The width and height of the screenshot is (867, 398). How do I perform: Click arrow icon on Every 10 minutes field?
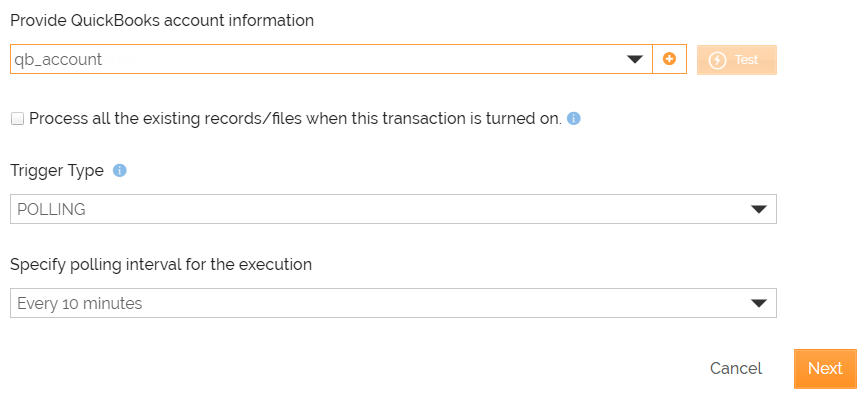759,303
